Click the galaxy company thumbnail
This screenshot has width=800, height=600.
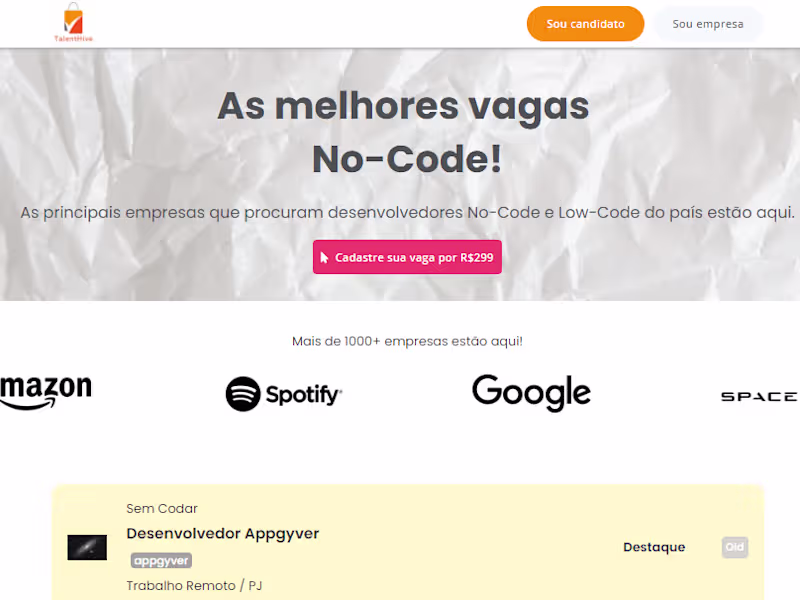click(87, 547)
